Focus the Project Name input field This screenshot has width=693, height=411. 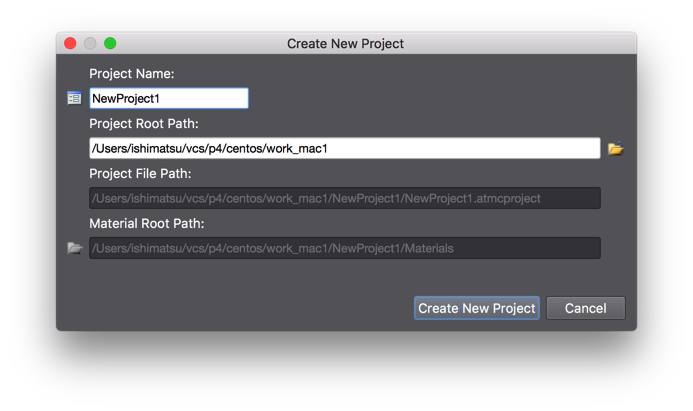pyautogui.click(x=169, y=98)
